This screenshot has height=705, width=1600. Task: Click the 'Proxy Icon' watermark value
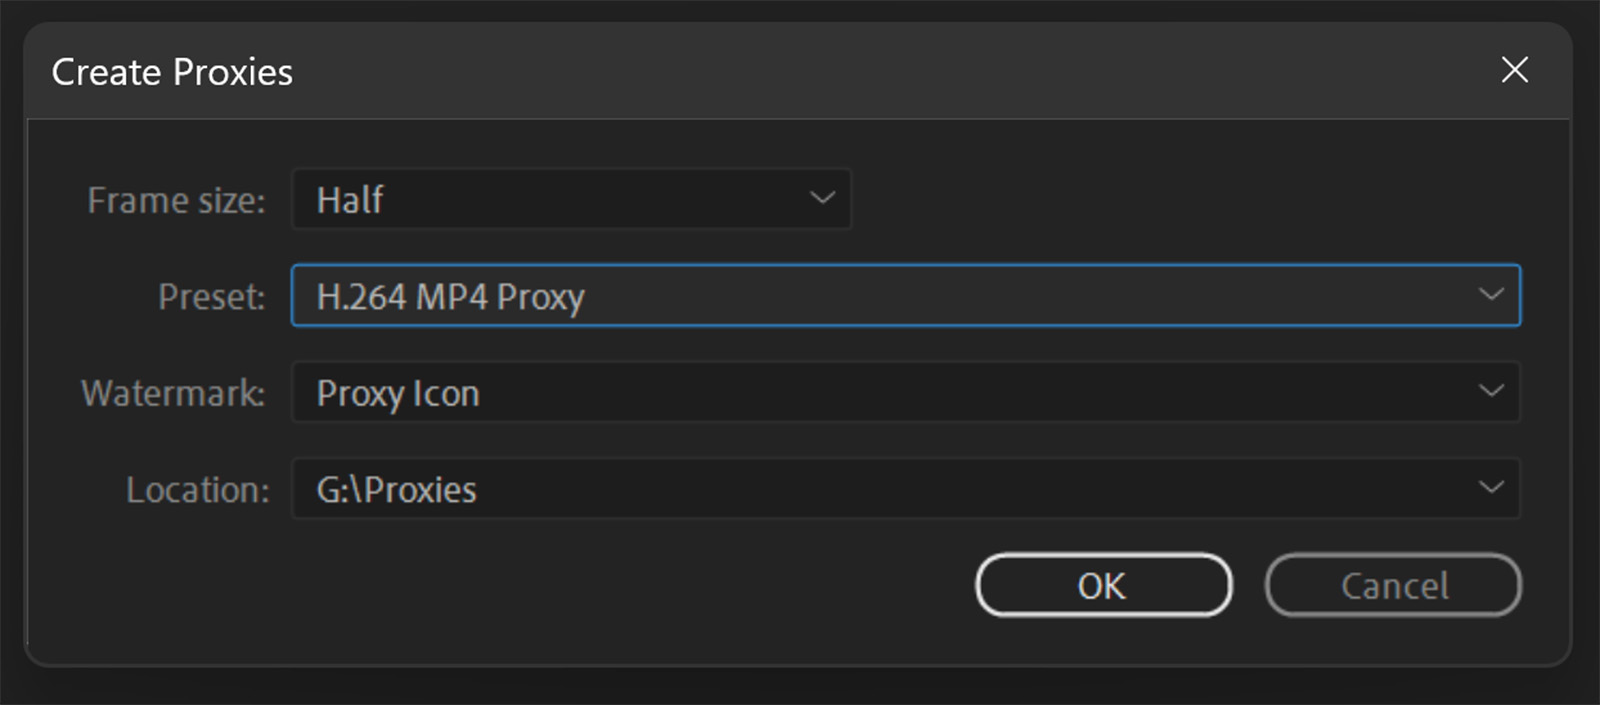(398, 393)
